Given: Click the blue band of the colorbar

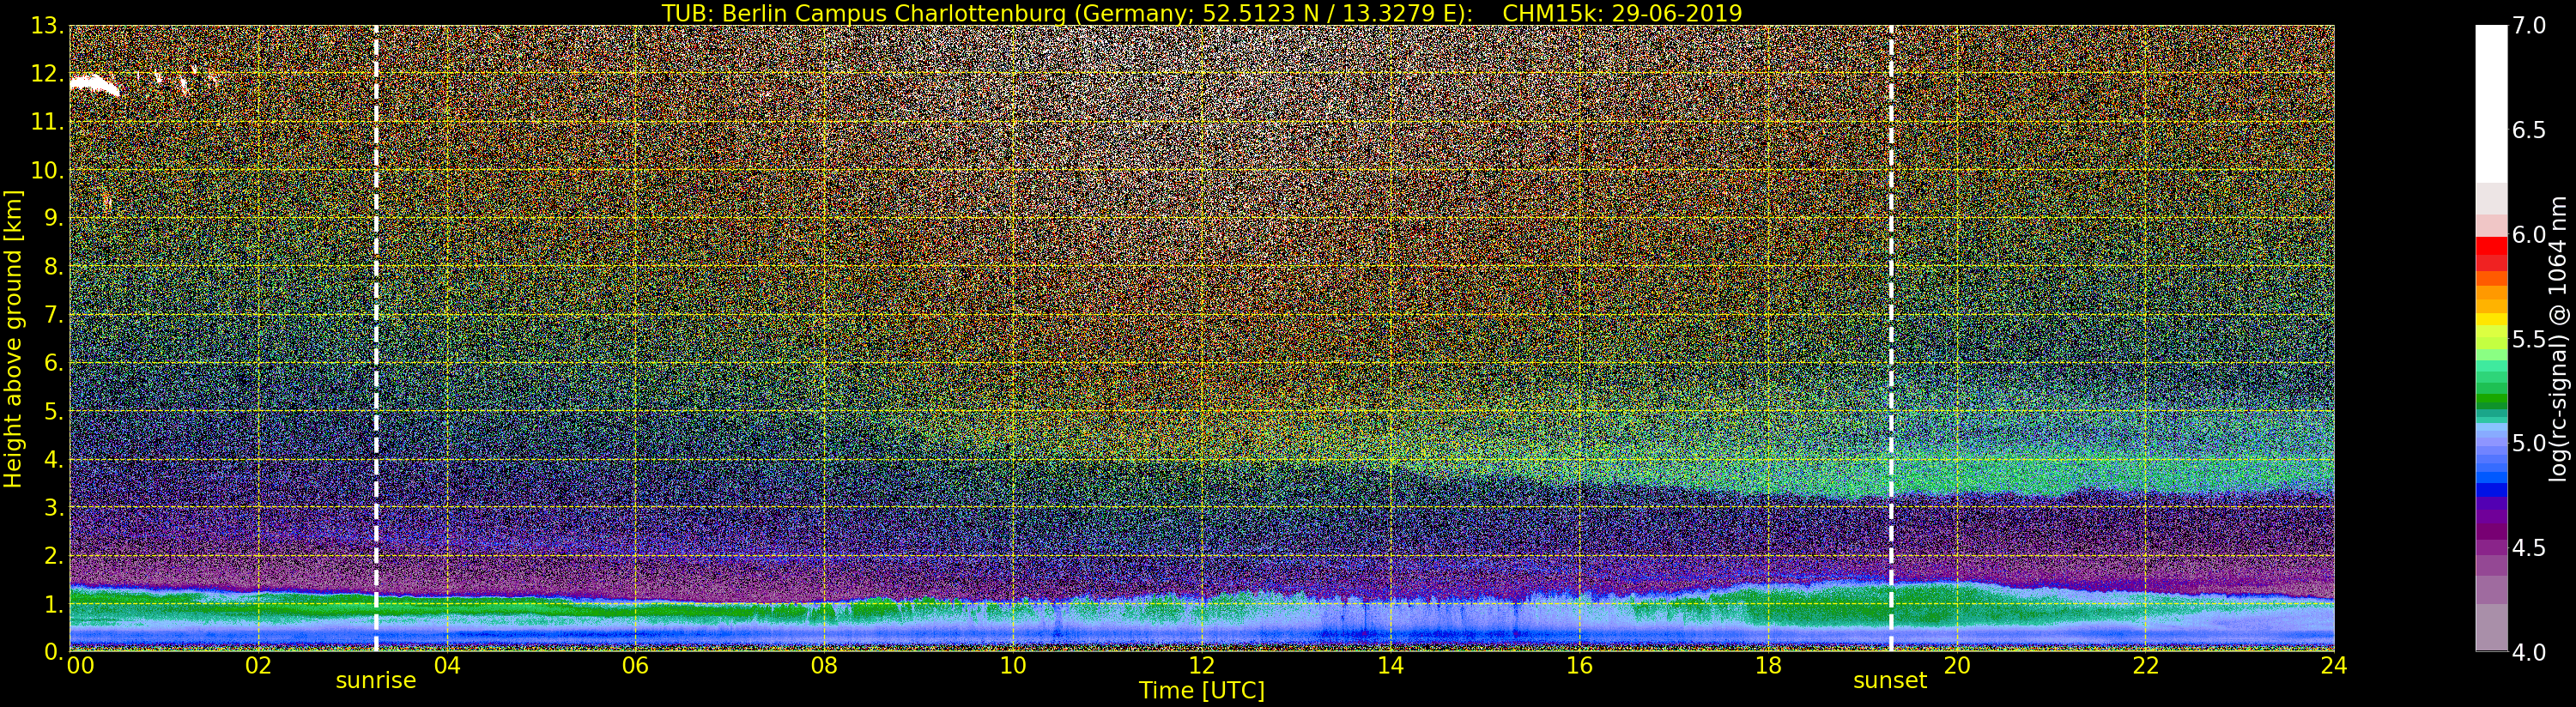Looking at the screenshot, I should [x=2491, y=470].
